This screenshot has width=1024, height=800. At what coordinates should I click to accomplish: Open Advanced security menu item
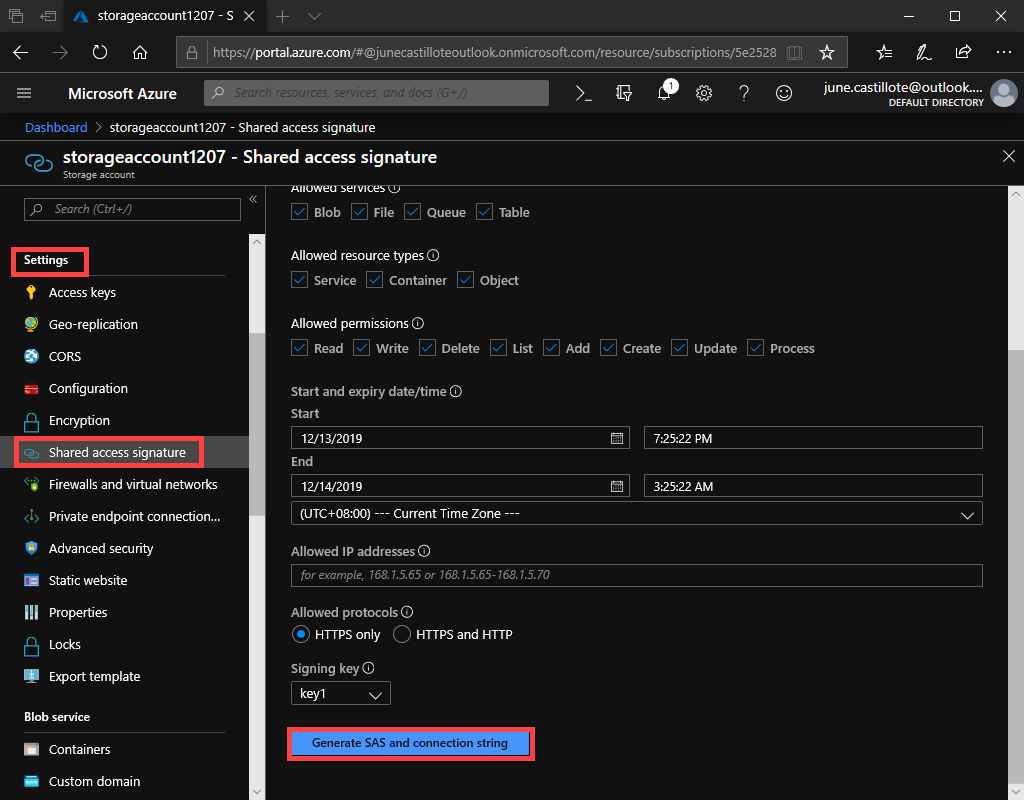(x=101, y=549)
